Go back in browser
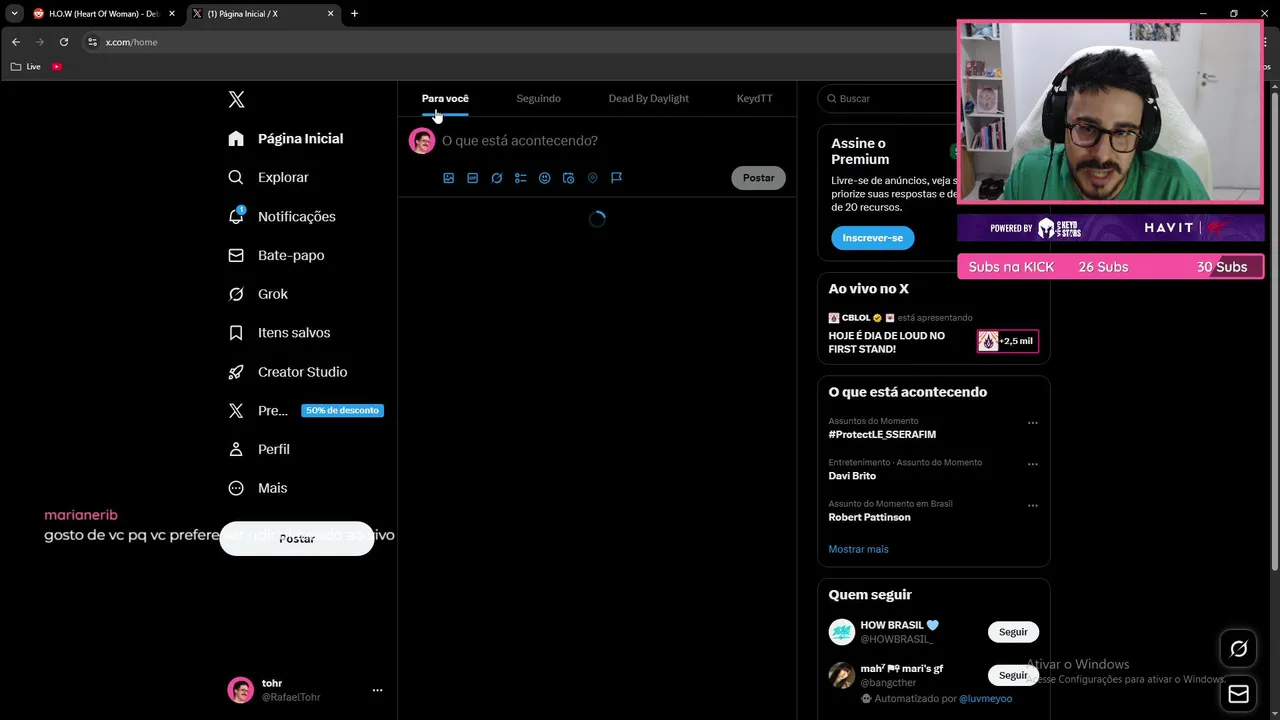This screenshot has height=720, width=1280. coord(16,42)
